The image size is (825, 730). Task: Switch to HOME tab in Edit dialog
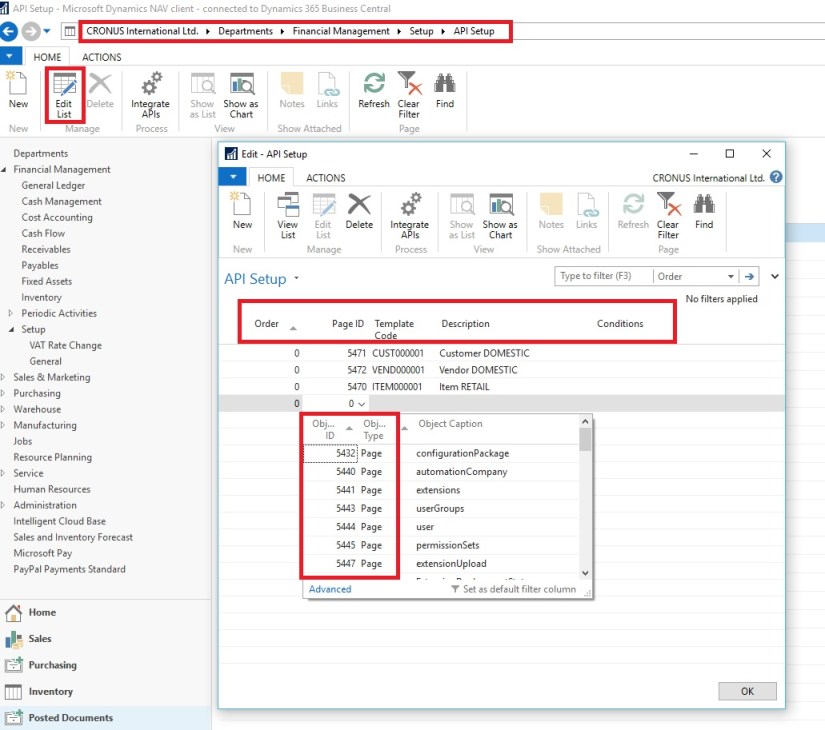[271, 178]
